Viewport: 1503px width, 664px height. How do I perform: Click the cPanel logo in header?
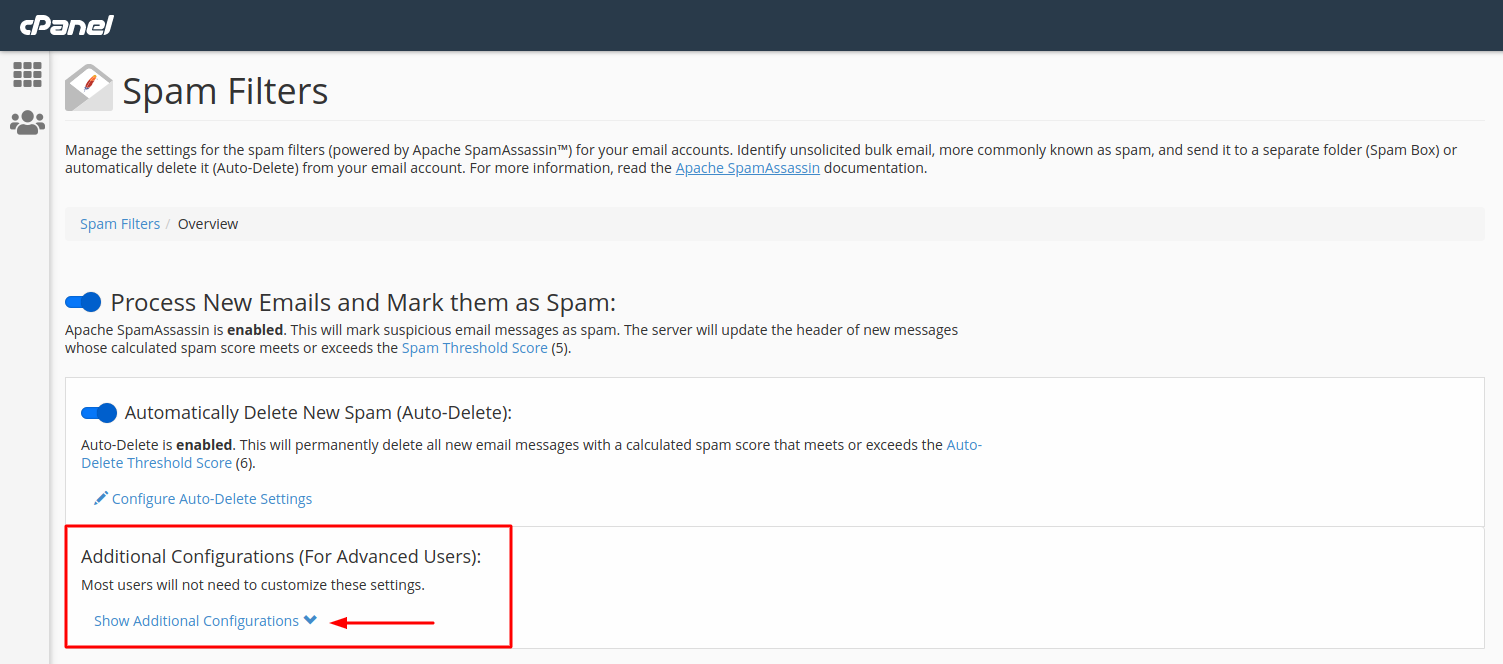(66, 25)
